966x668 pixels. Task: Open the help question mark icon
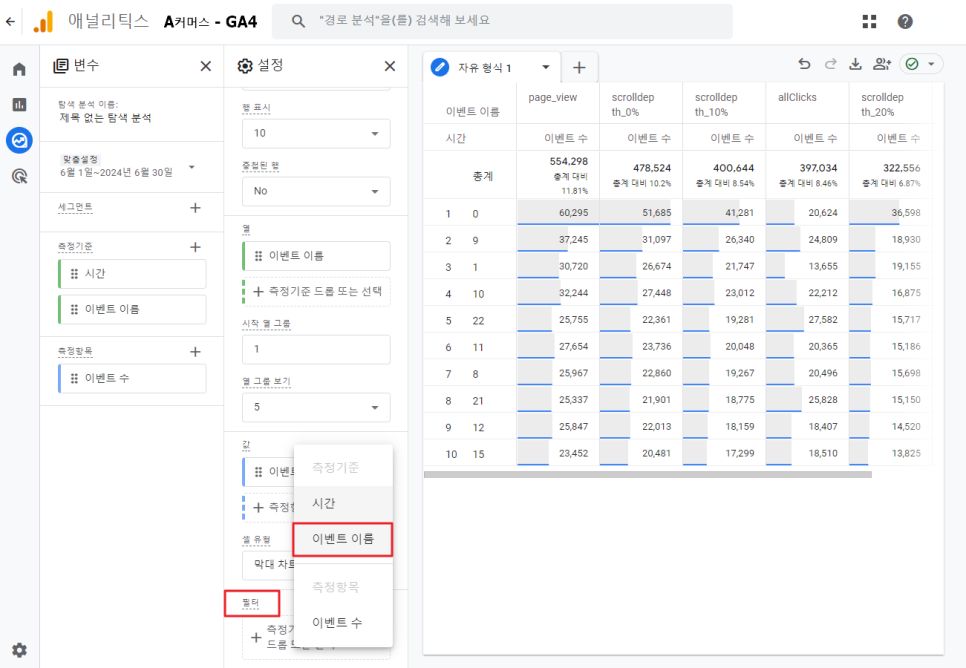click(905, 22)
